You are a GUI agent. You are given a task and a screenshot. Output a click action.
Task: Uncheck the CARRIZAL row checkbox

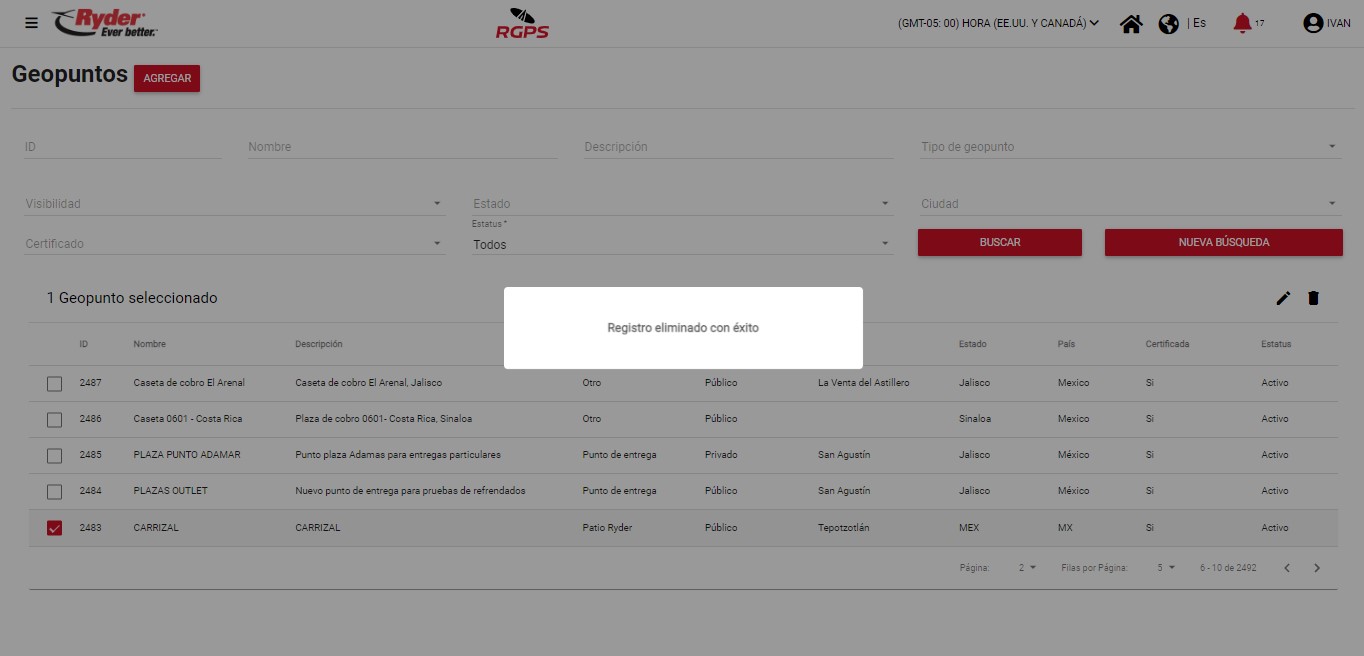point(55,528)
